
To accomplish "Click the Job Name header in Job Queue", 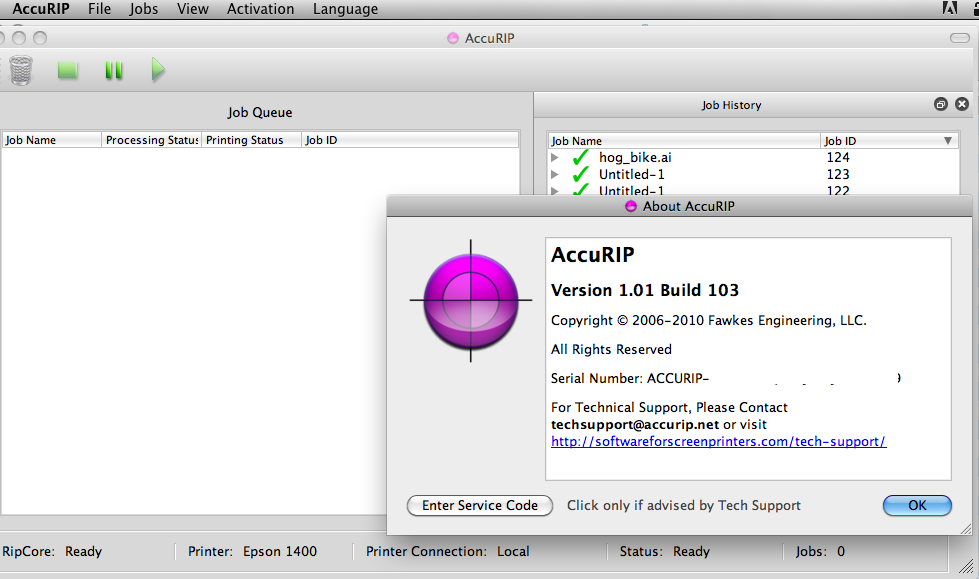I will point(51,140).
